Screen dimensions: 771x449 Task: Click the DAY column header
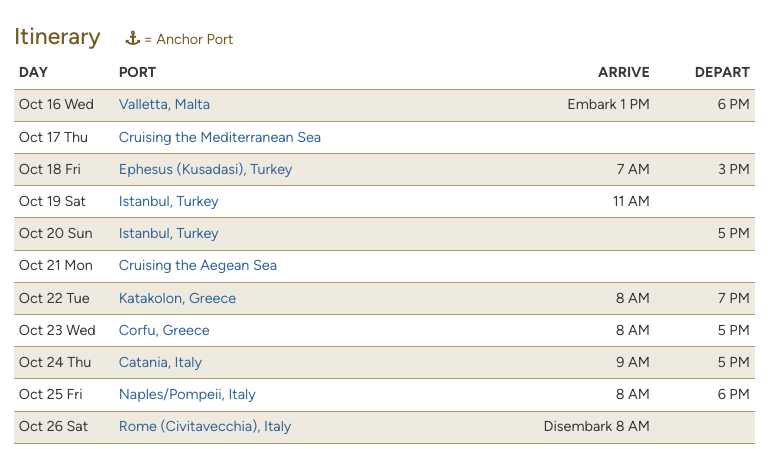[33, 72]
